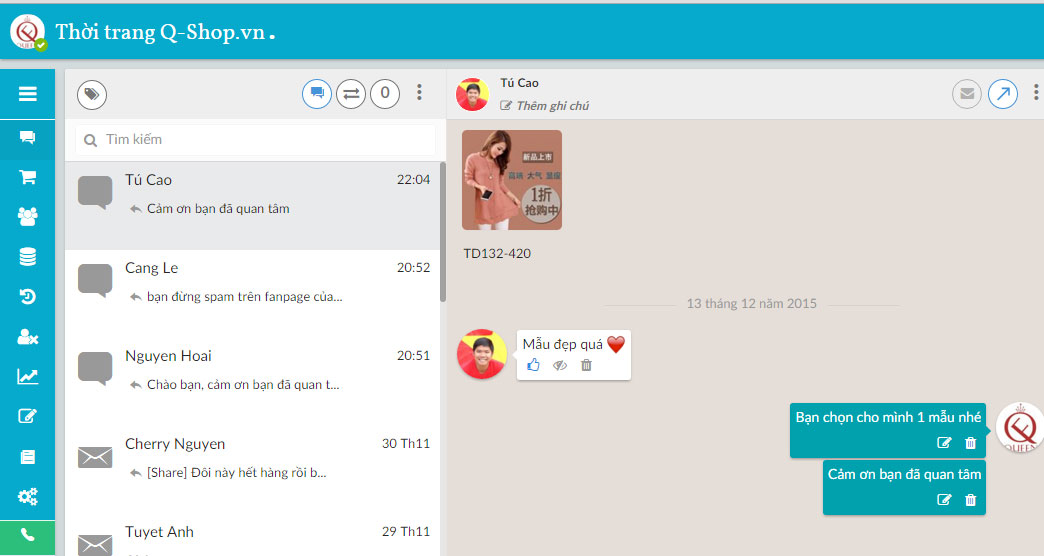The image size is (1044, 556).
Task: Open the document list icon in sidebar
Action: (27, 457)
